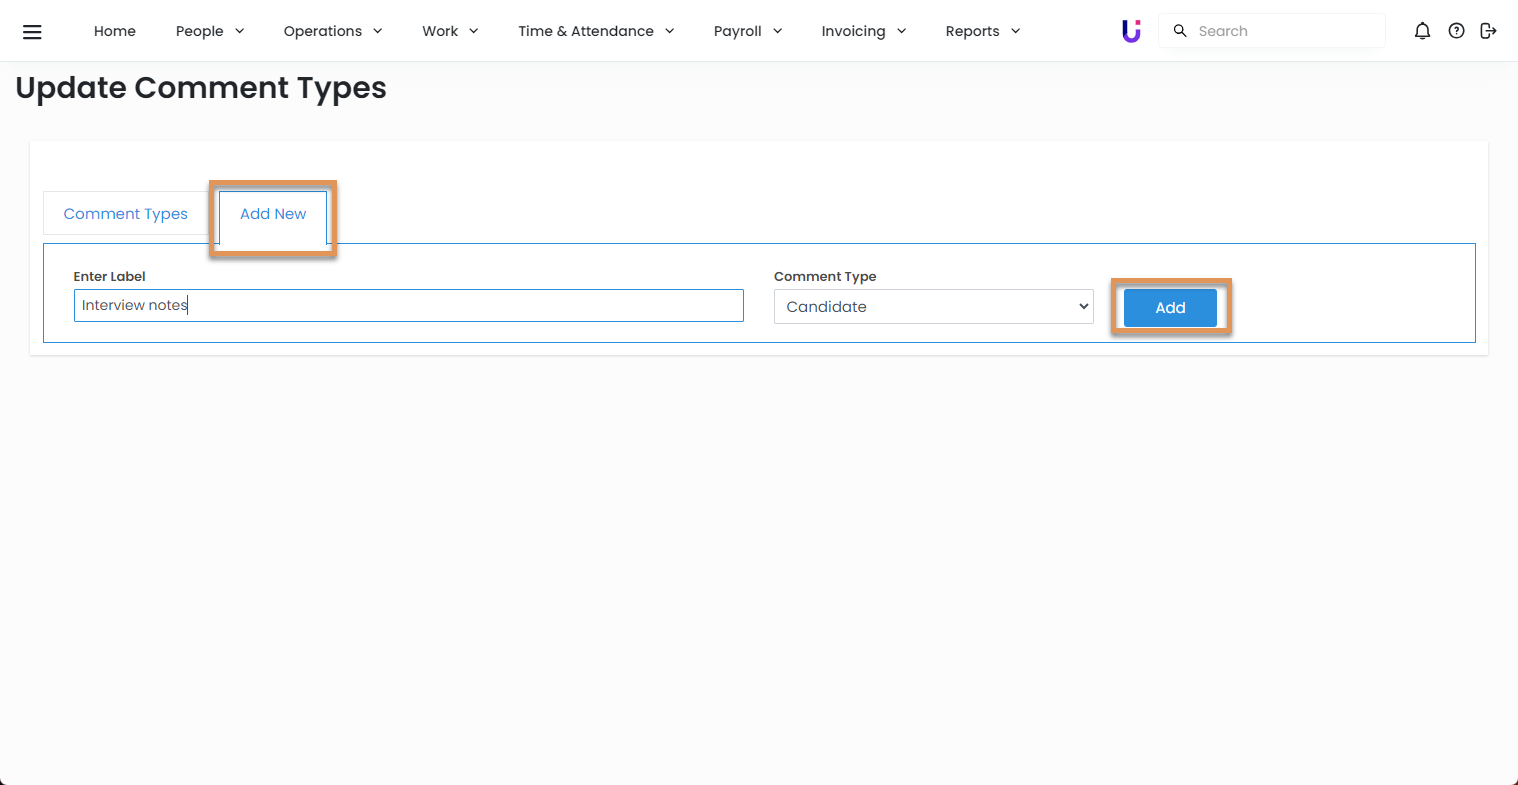1518x785 pixels.
Task: Expand the Operations menu
Action: click(x=332, y=31)
